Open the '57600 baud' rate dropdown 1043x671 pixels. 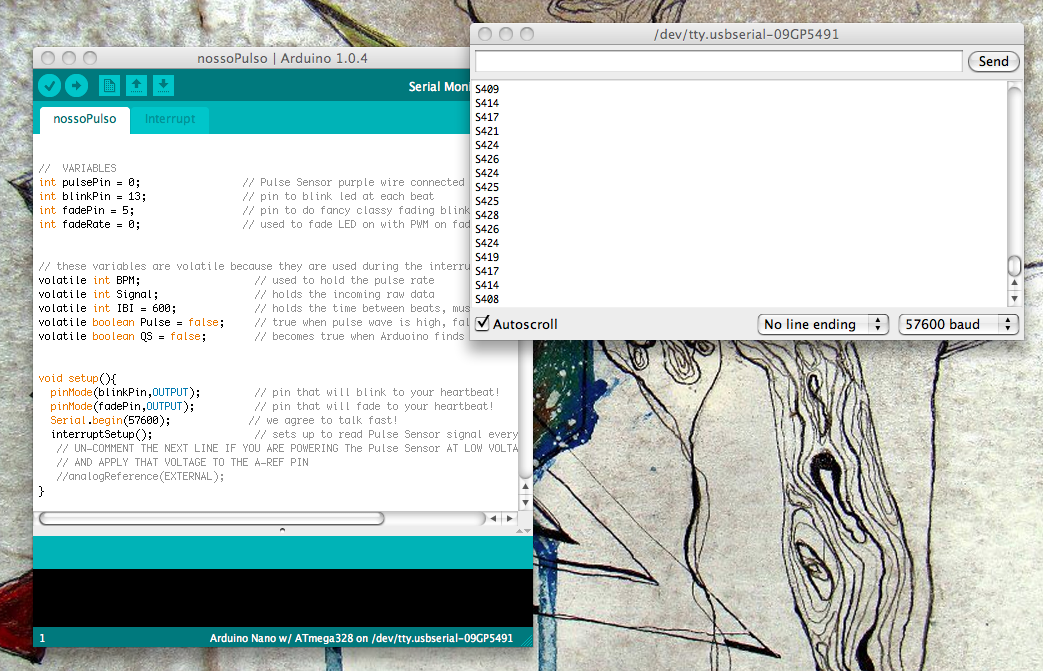tap(958, 324)
